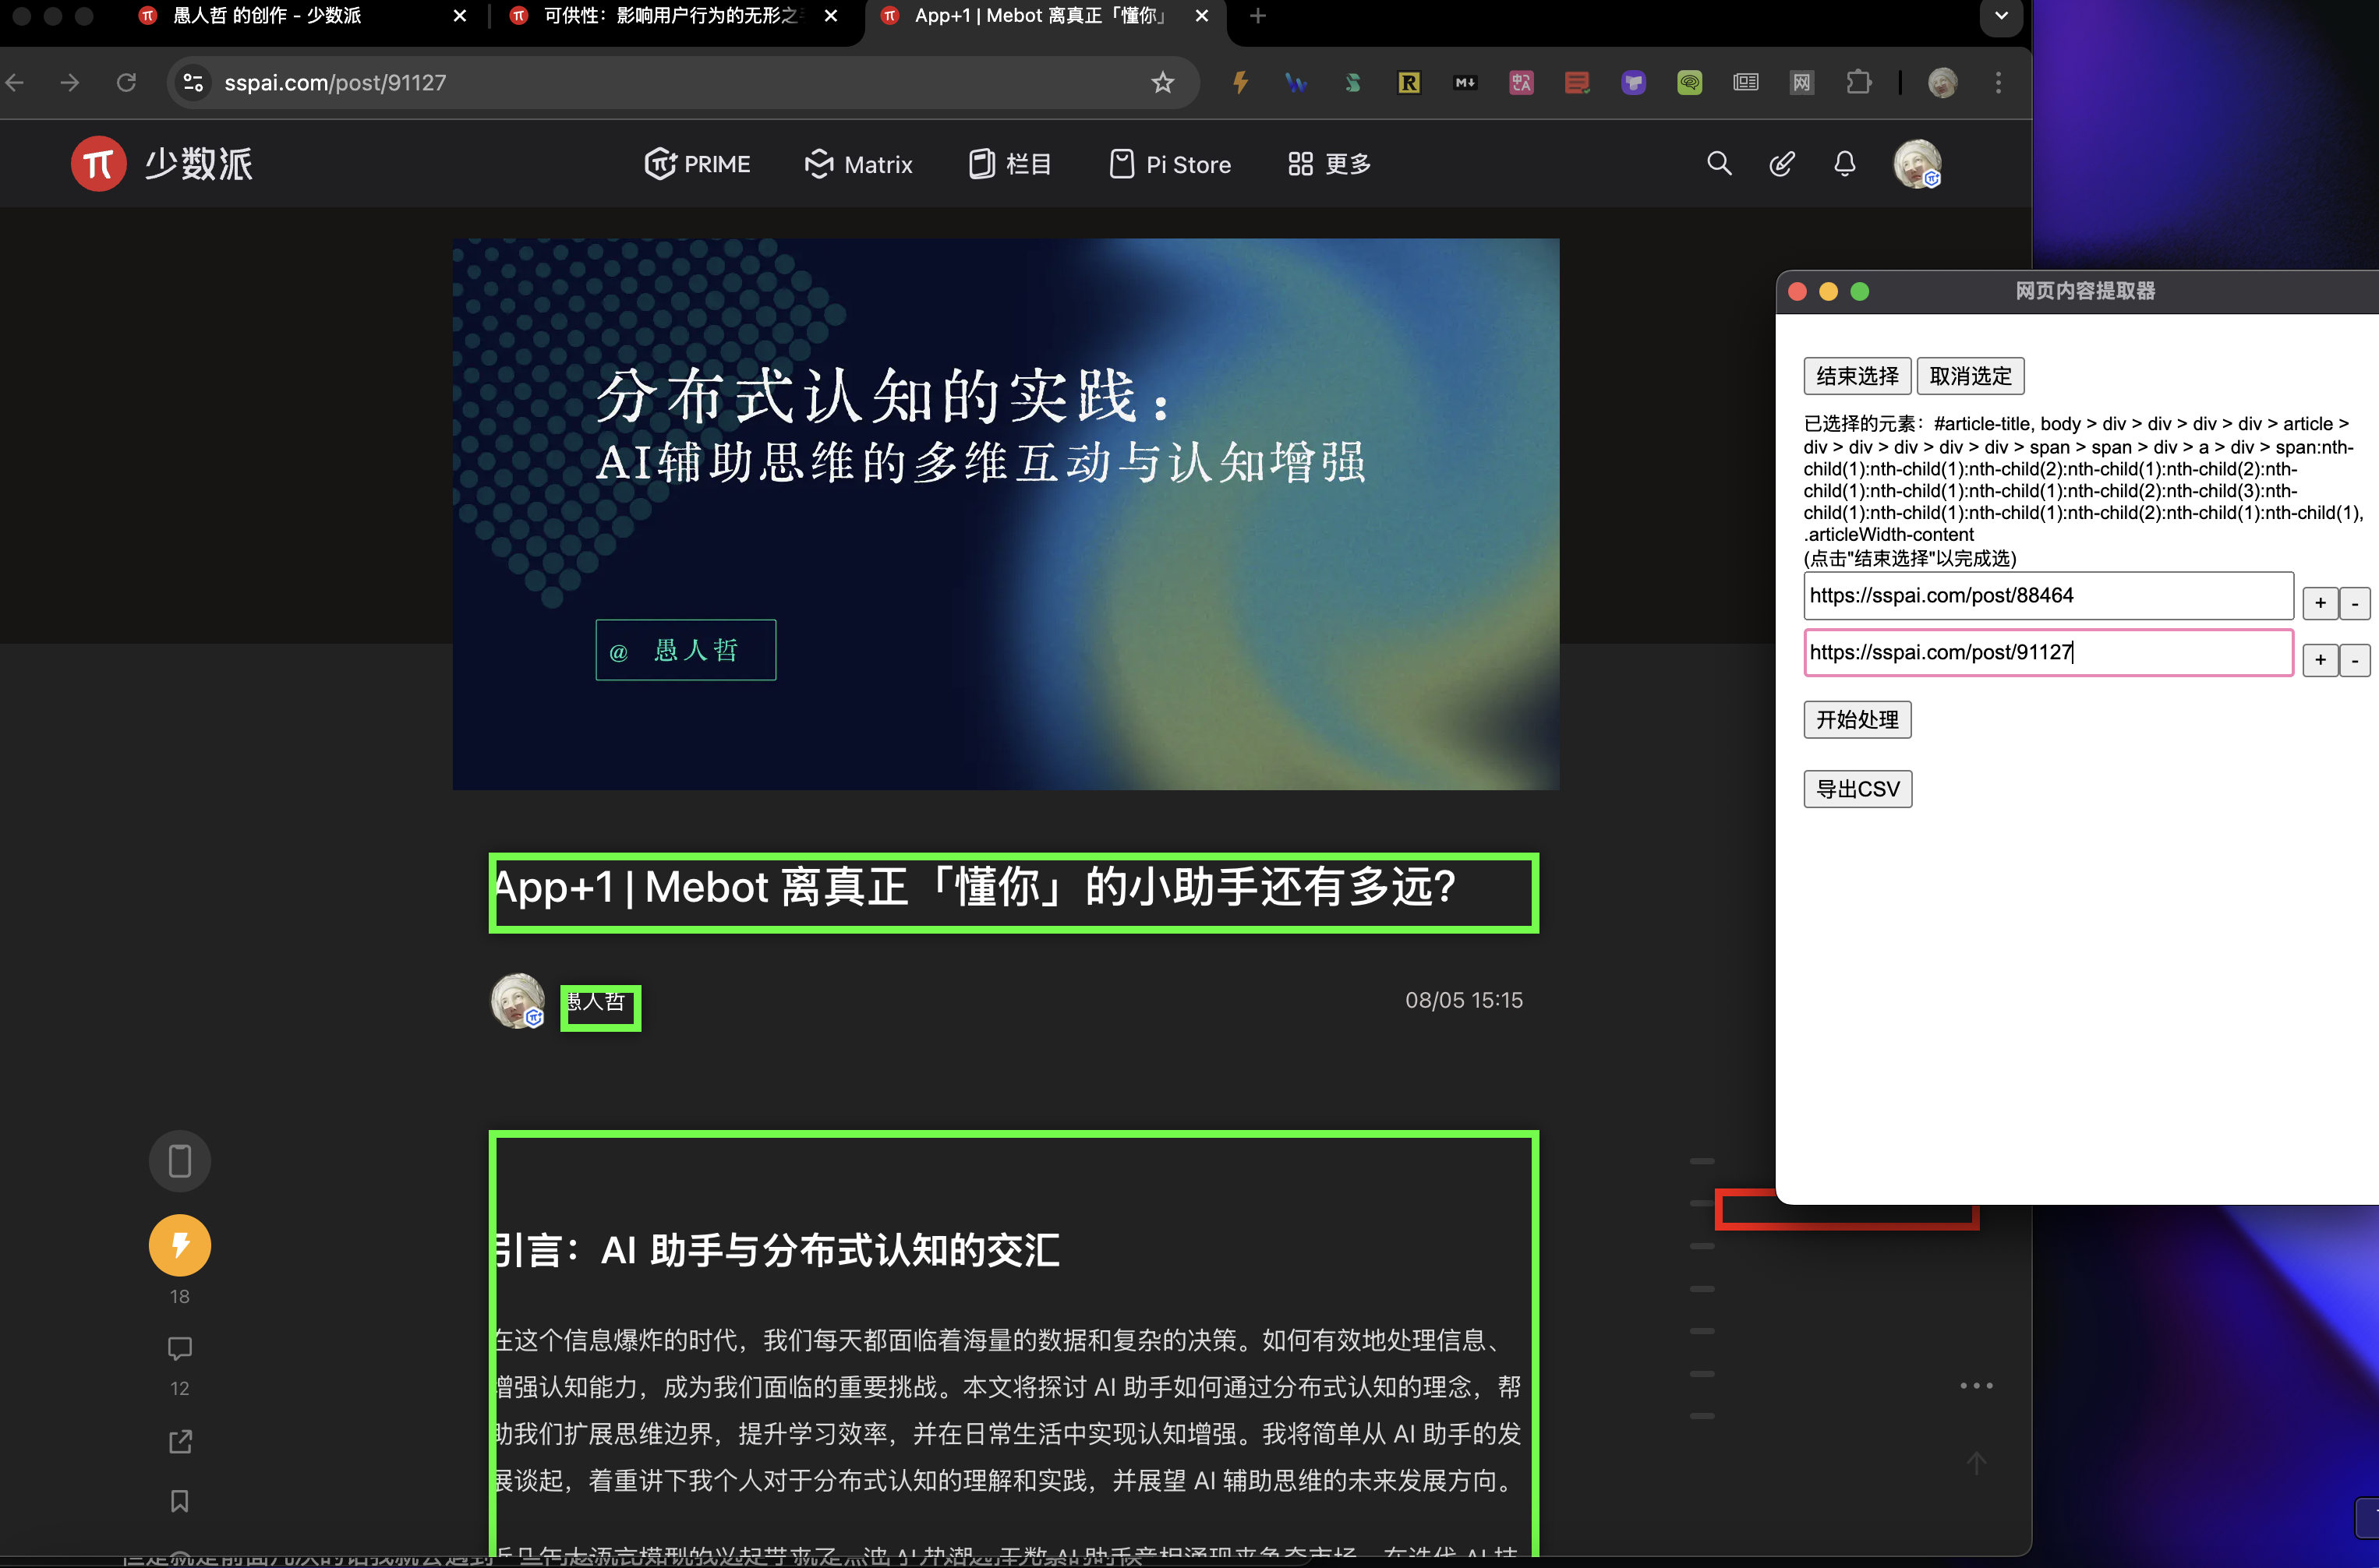Screen dimensions: 2379x1568
Task: Open author link 愚人哲 below title
Action: pyautogui.click(x=597, y=1002)
